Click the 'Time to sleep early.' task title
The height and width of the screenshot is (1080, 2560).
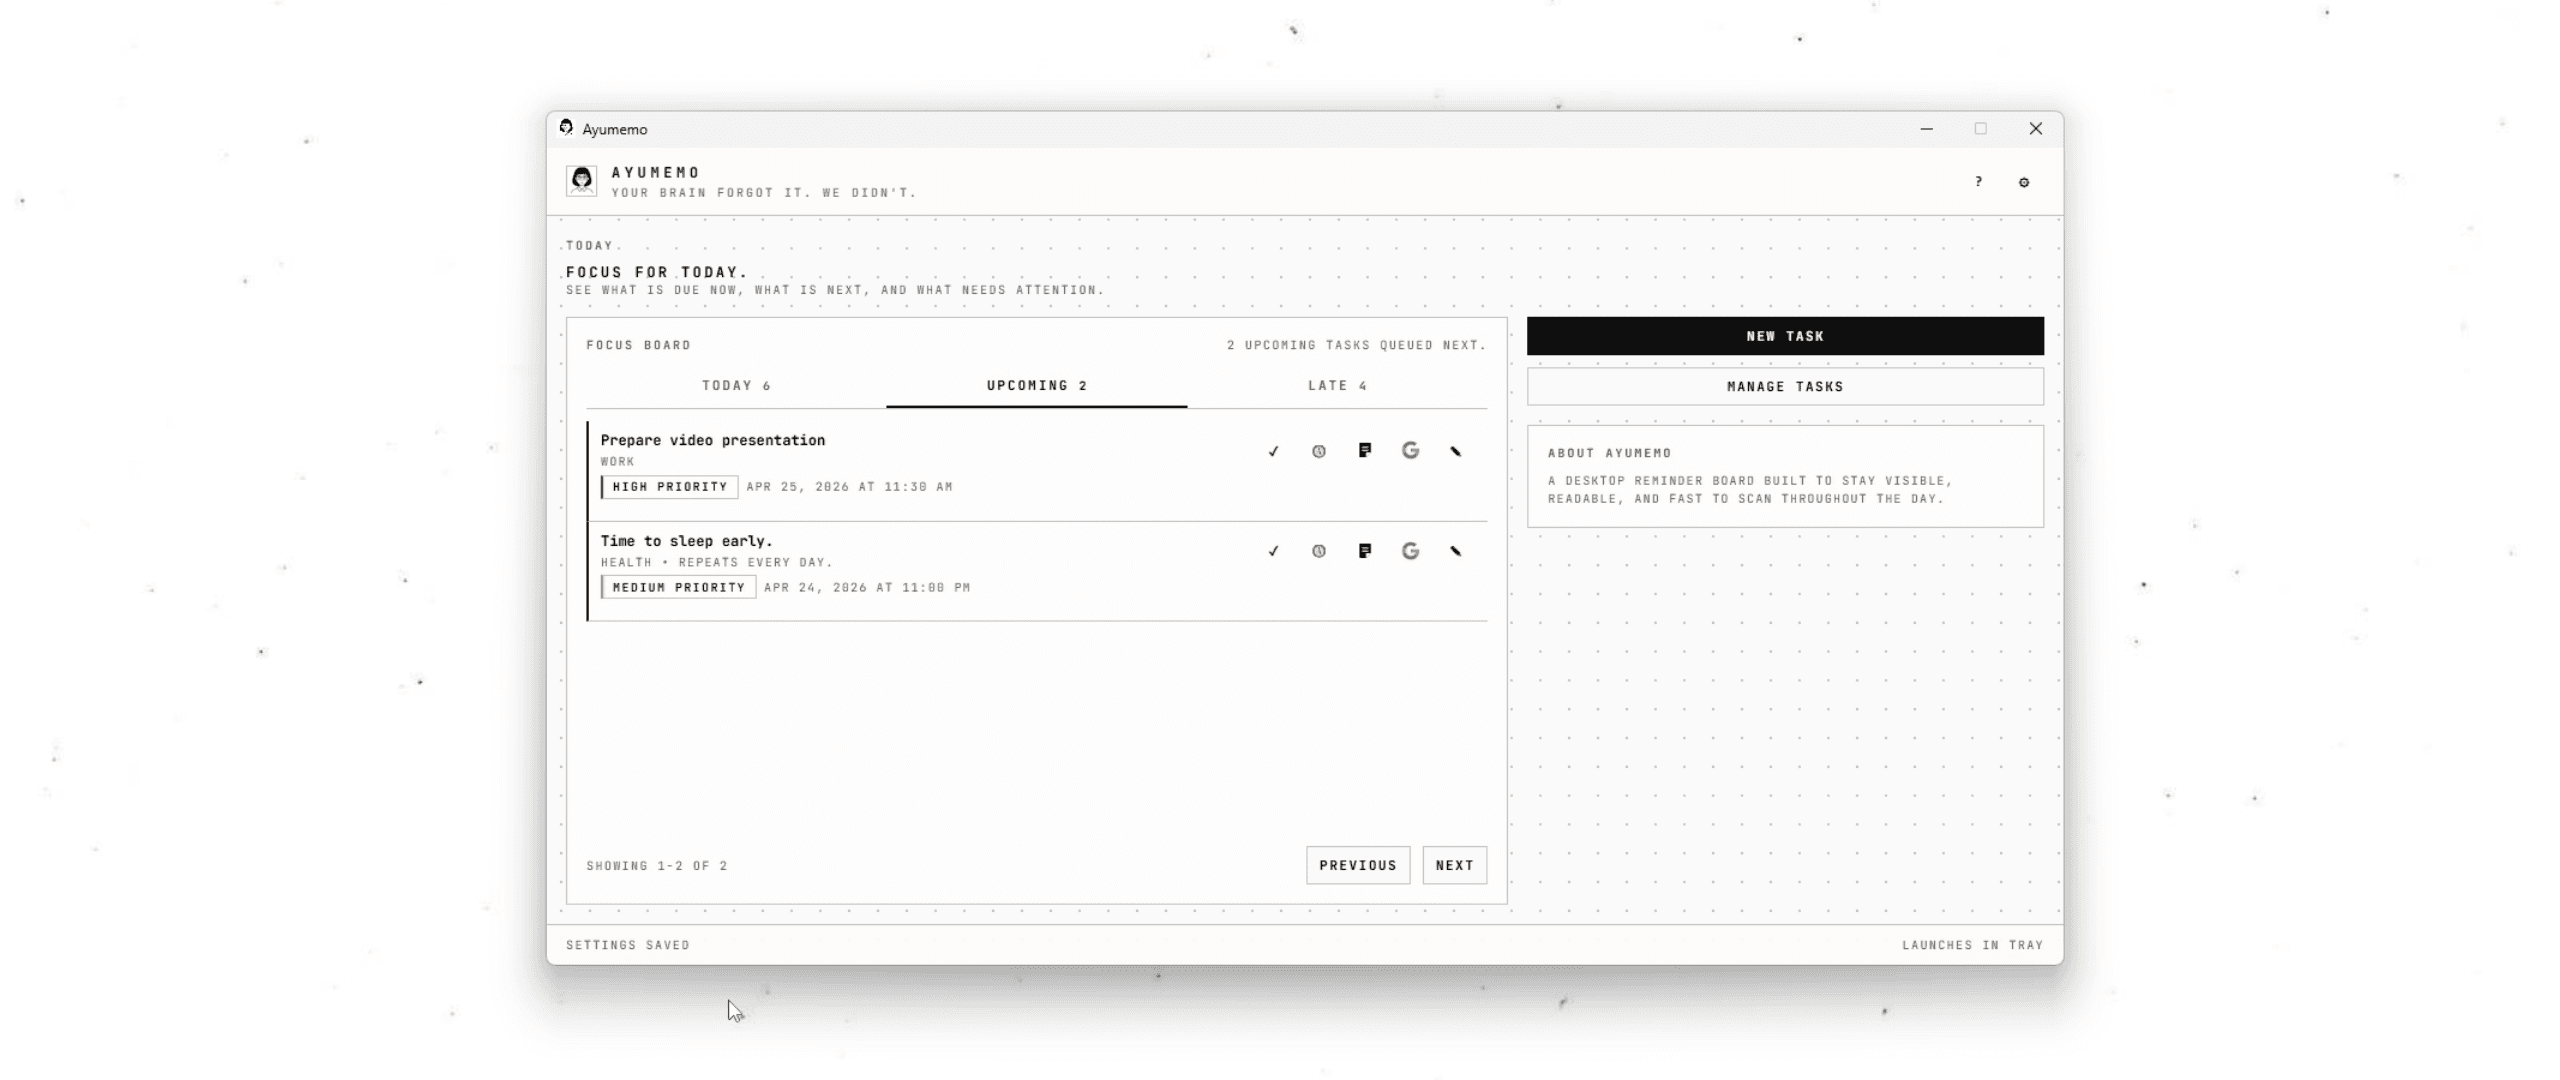tap(687, 541)
